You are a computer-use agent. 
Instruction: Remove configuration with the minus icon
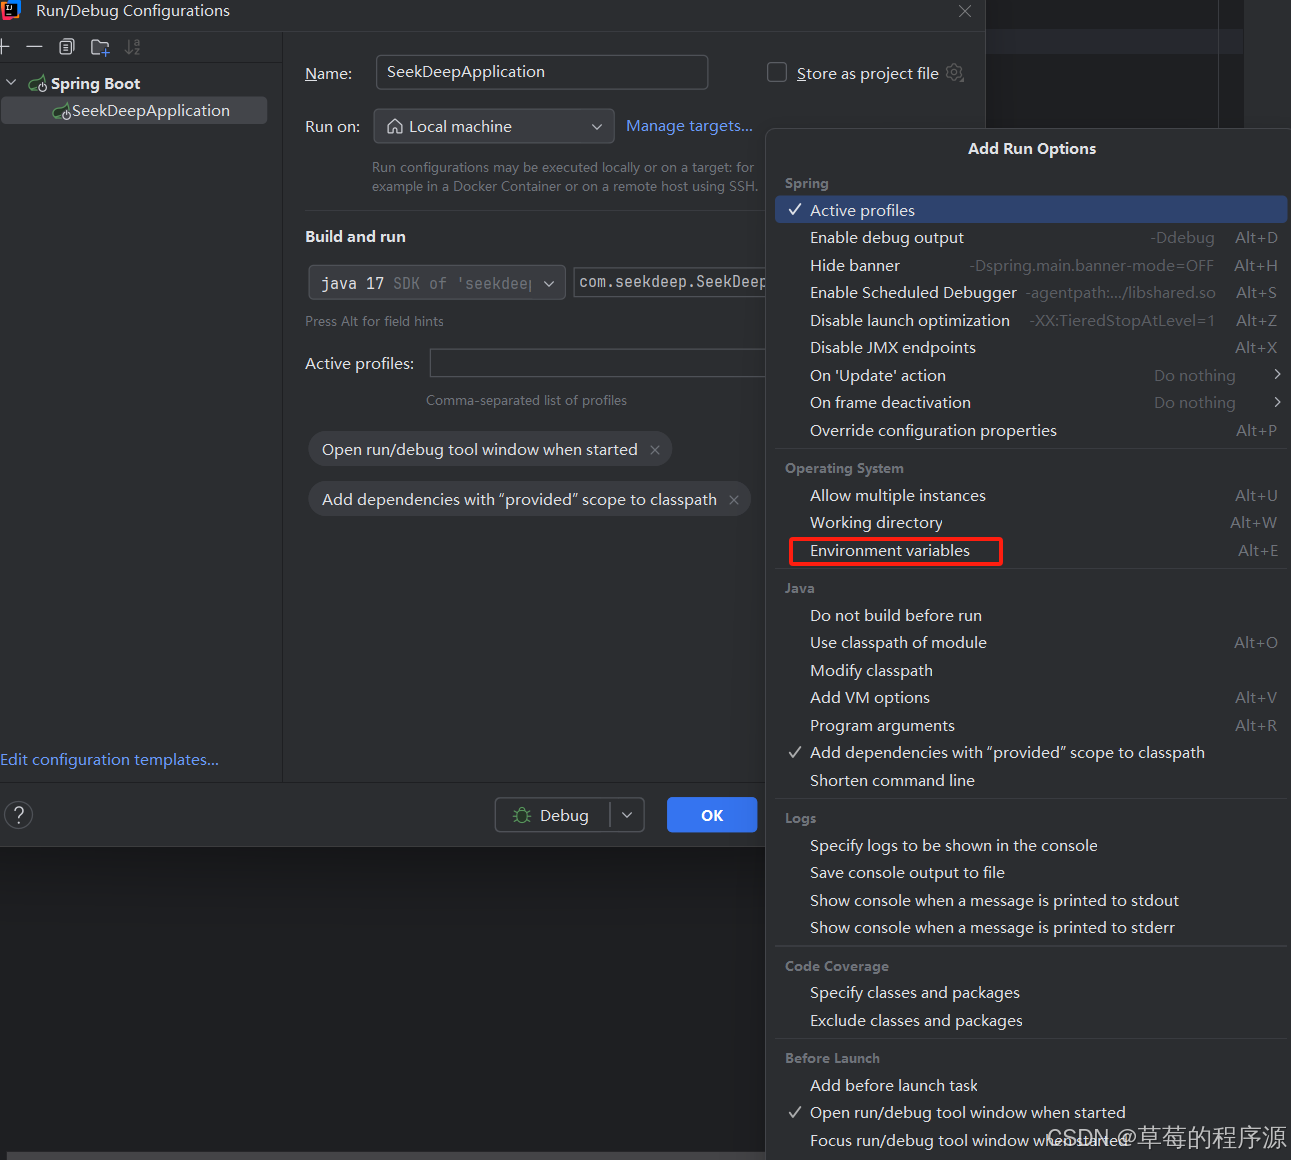point(34,47)
